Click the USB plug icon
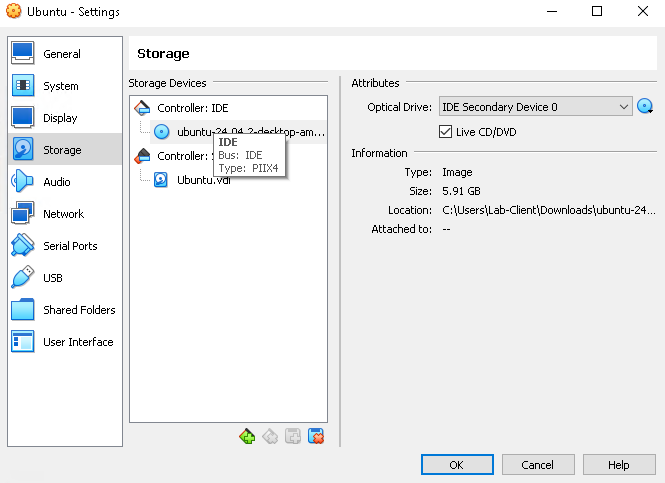The height and width of the screenshot is (483, 665). [x=22, y=277]
